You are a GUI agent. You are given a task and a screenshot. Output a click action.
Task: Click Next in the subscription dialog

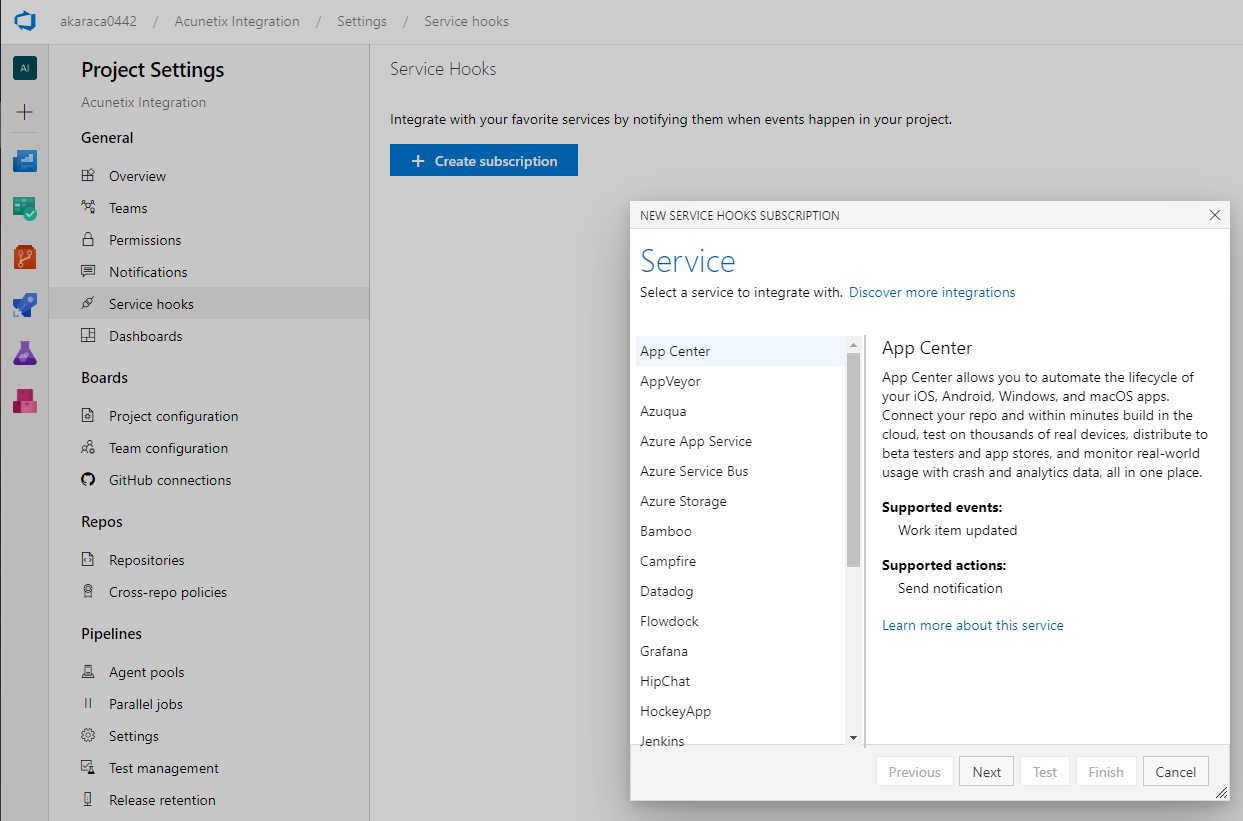[986, 772]
